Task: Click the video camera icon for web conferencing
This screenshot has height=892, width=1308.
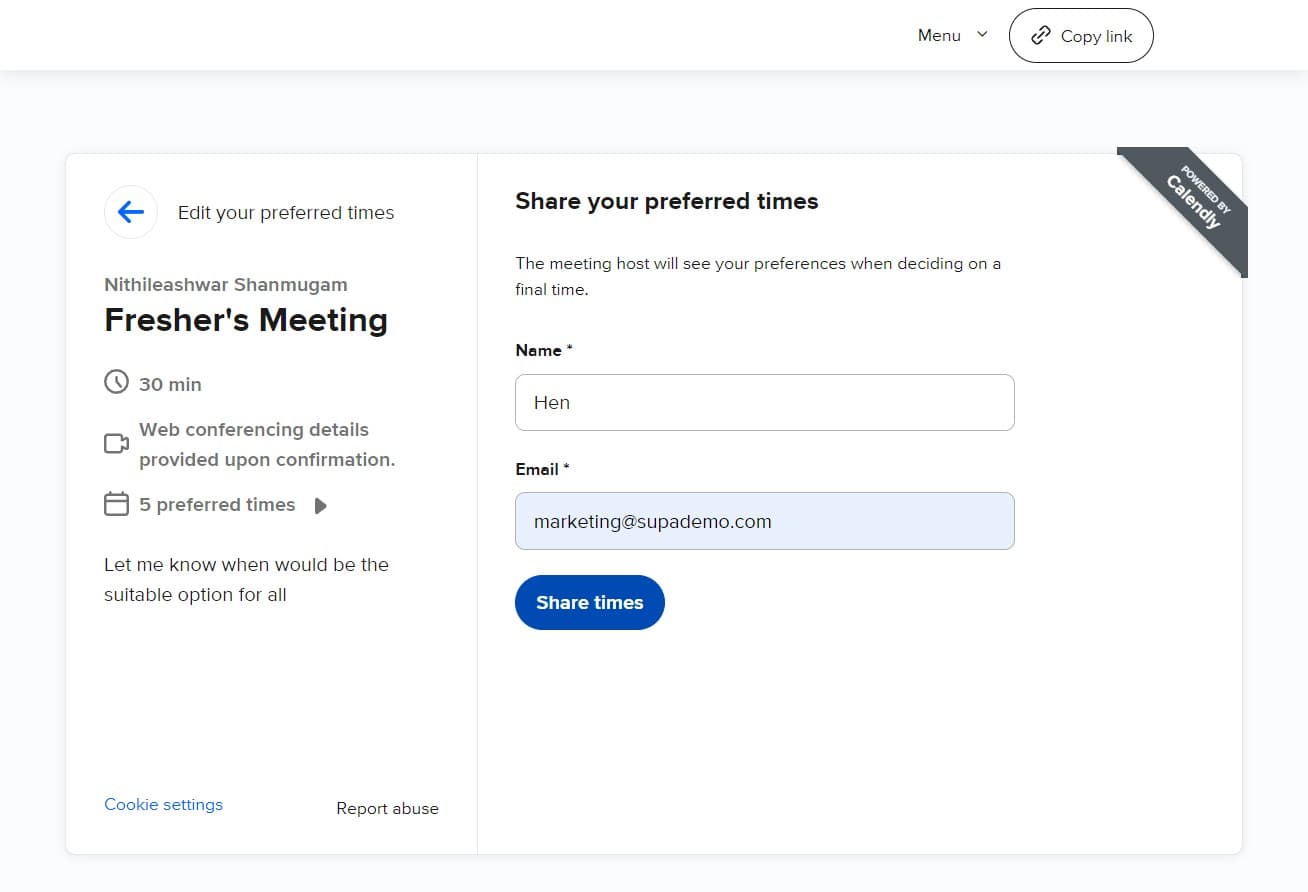Action: [117, 444]
